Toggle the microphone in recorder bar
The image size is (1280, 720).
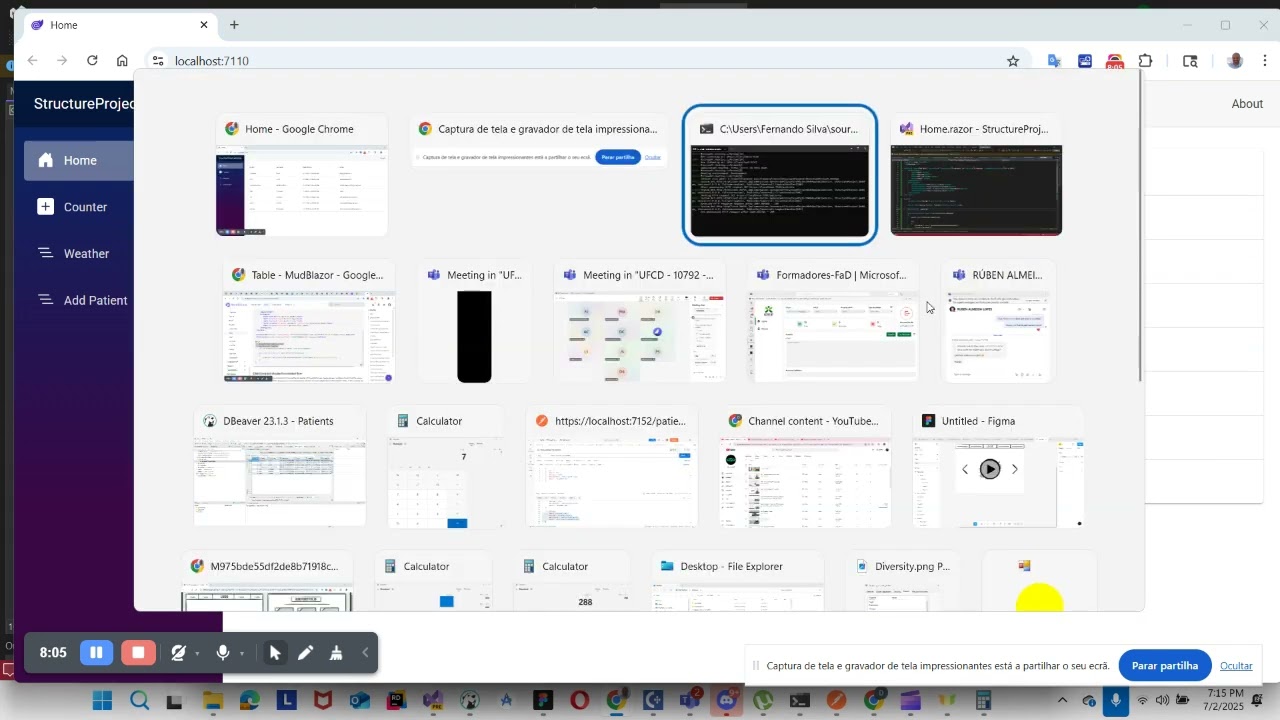coord(222,653)
